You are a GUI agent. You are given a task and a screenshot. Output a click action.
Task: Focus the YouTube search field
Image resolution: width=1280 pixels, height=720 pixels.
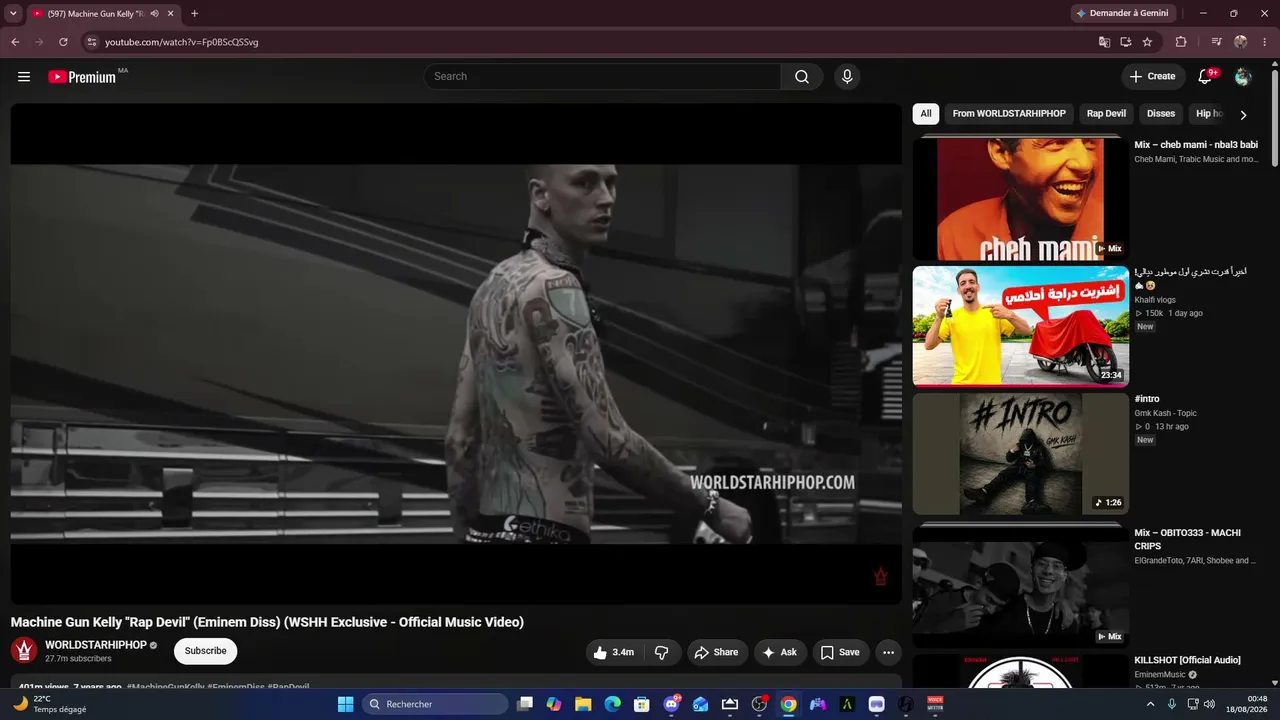(602, 77)
